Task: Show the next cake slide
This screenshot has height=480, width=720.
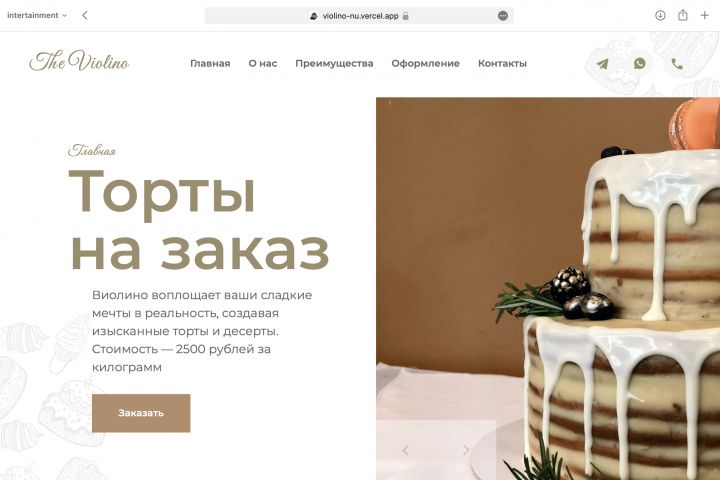Action: (466, 450)
